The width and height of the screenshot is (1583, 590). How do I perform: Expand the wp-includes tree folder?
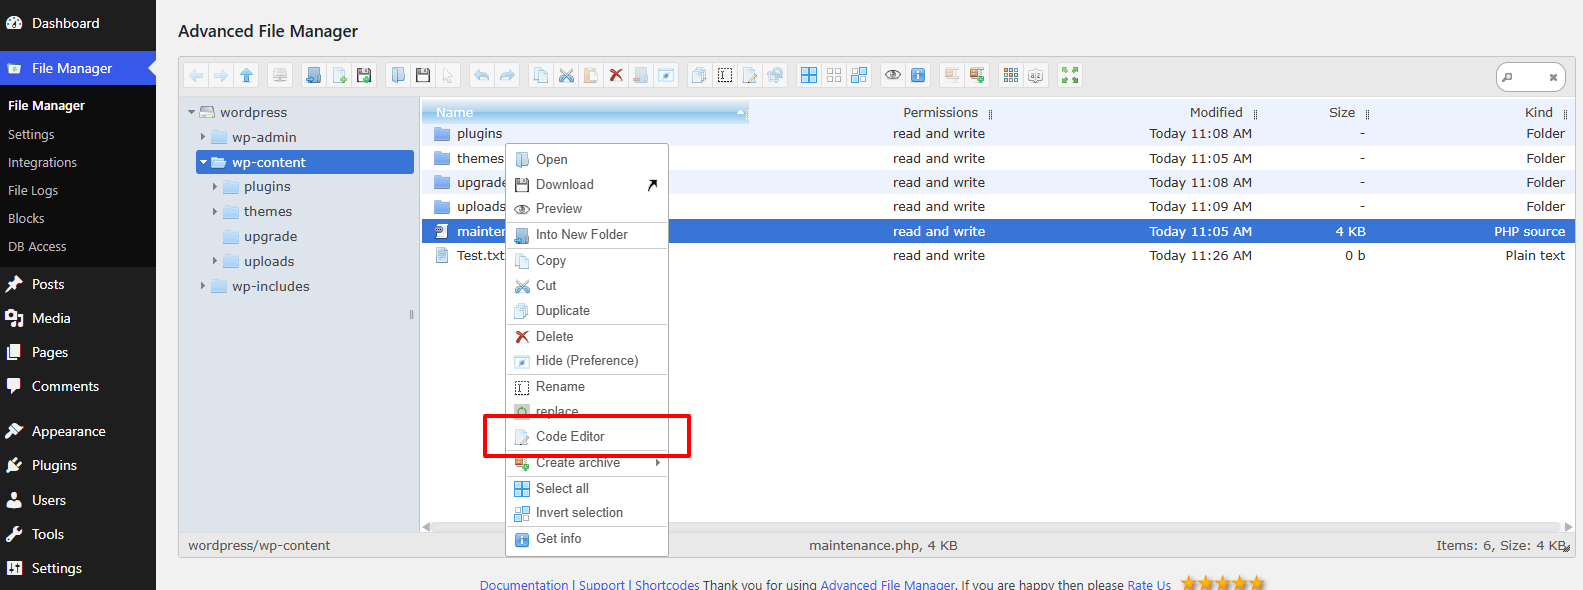[x=203, y=286]
